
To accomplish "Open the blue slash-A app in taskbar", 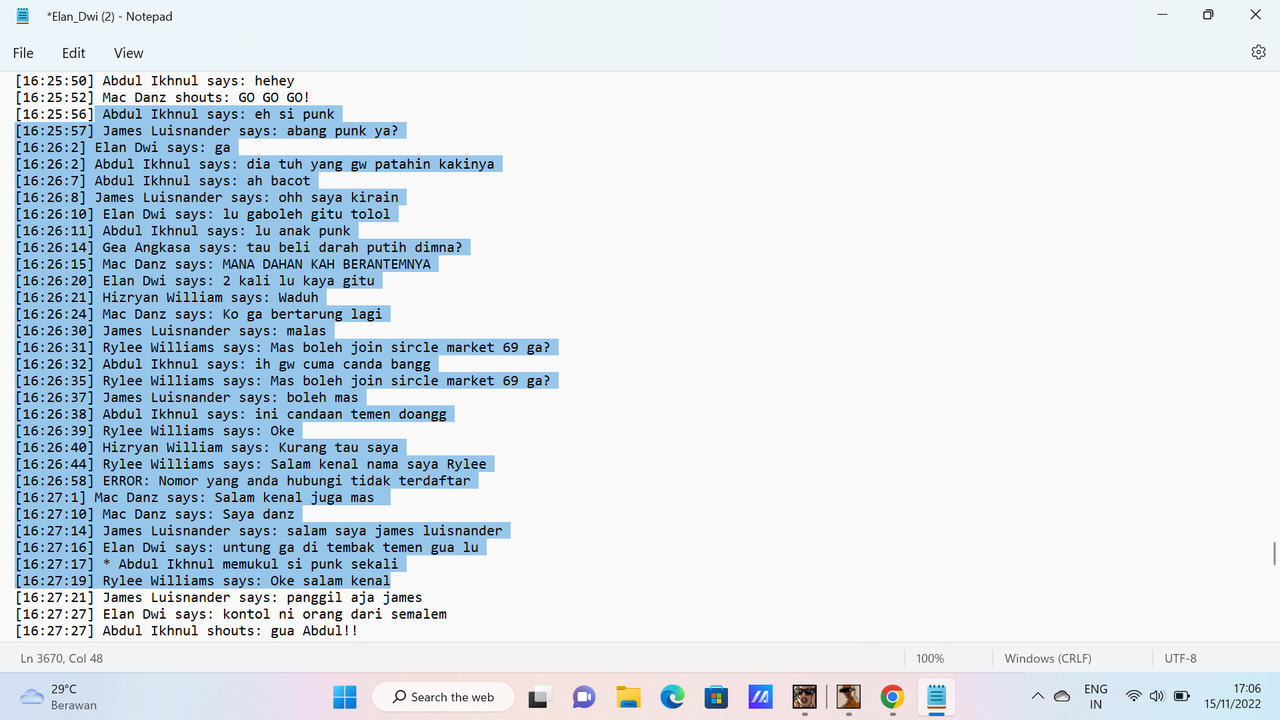I will tap(760, 697).
